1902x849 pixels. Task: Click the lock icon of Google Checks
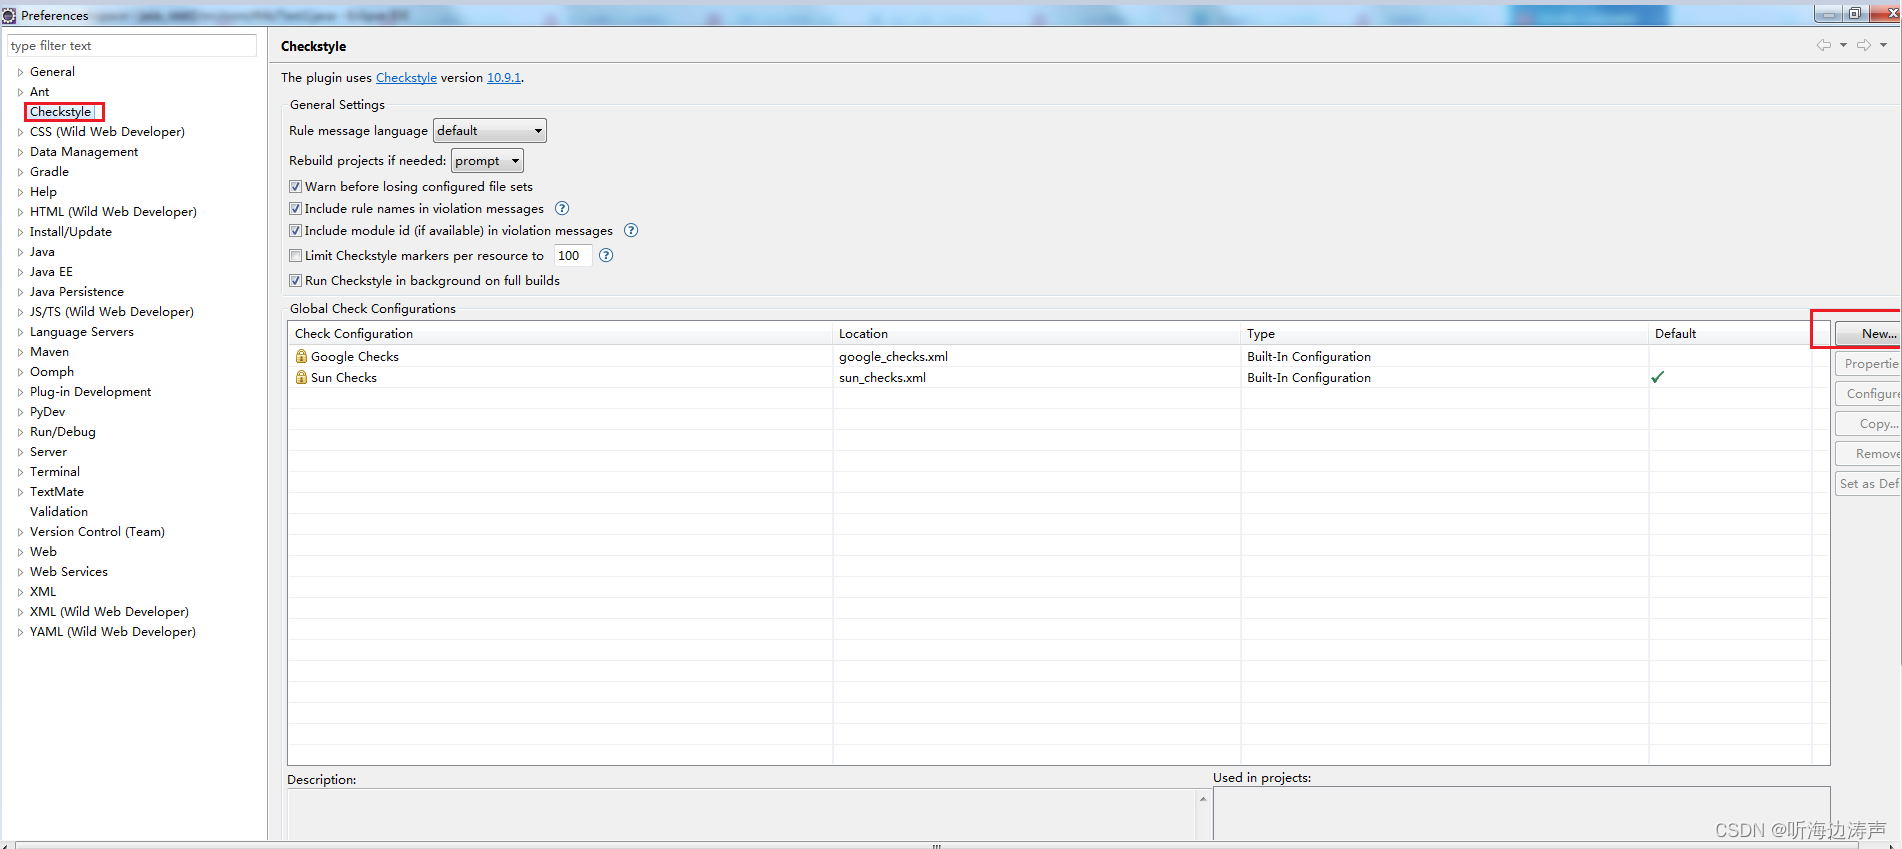[x=301, y=356]
